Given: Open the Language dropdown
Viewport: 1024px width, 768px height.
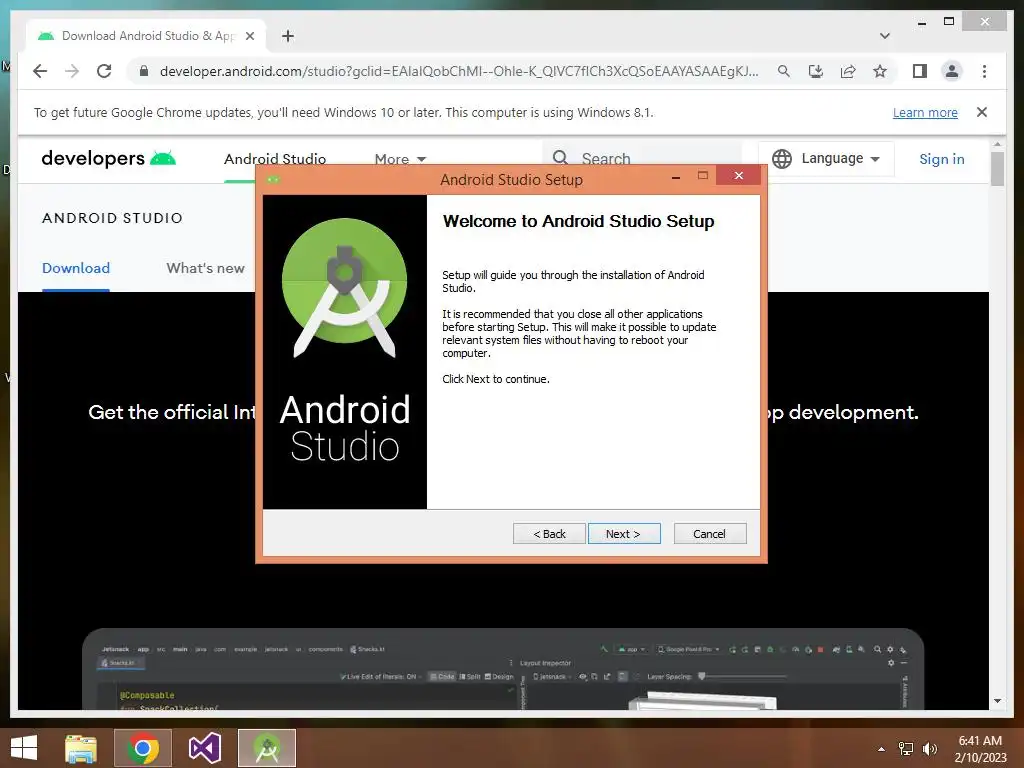Looking at the screenshot, I should click(826, 159).
